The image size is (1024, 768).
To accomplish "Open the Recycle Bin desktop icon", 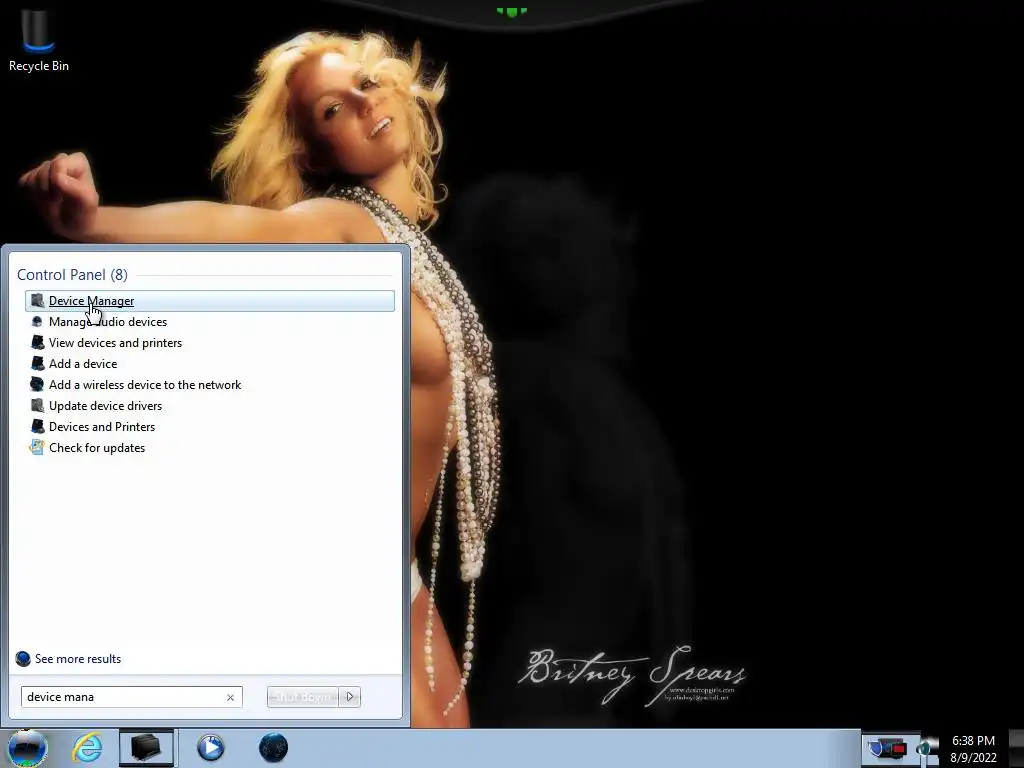I will point(39,40).
